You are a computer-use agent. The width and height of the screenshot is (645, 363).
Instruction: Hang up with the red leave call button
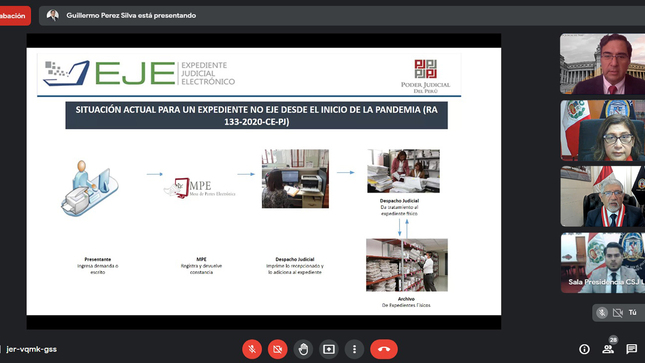384,349
